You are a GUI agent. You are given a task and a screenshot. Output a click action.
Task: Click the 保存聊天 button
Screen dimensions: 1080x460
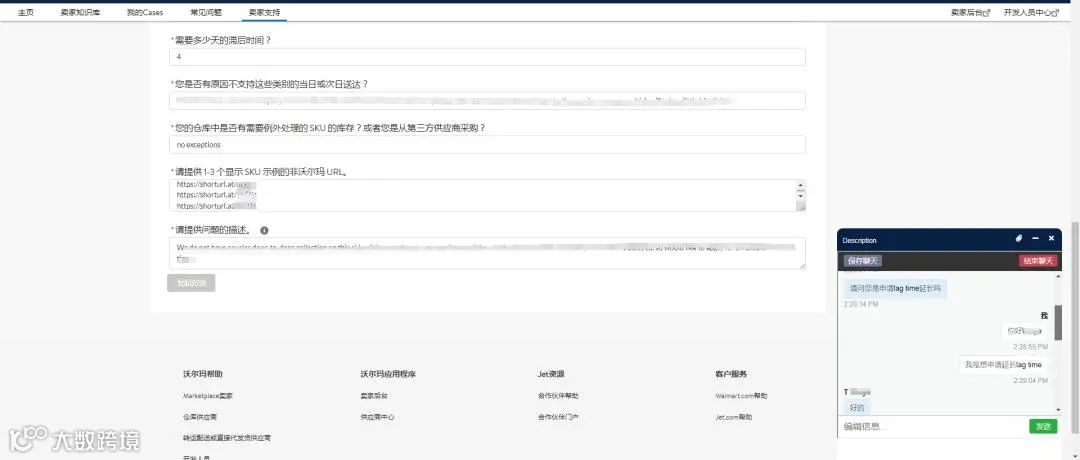[862, 261]
